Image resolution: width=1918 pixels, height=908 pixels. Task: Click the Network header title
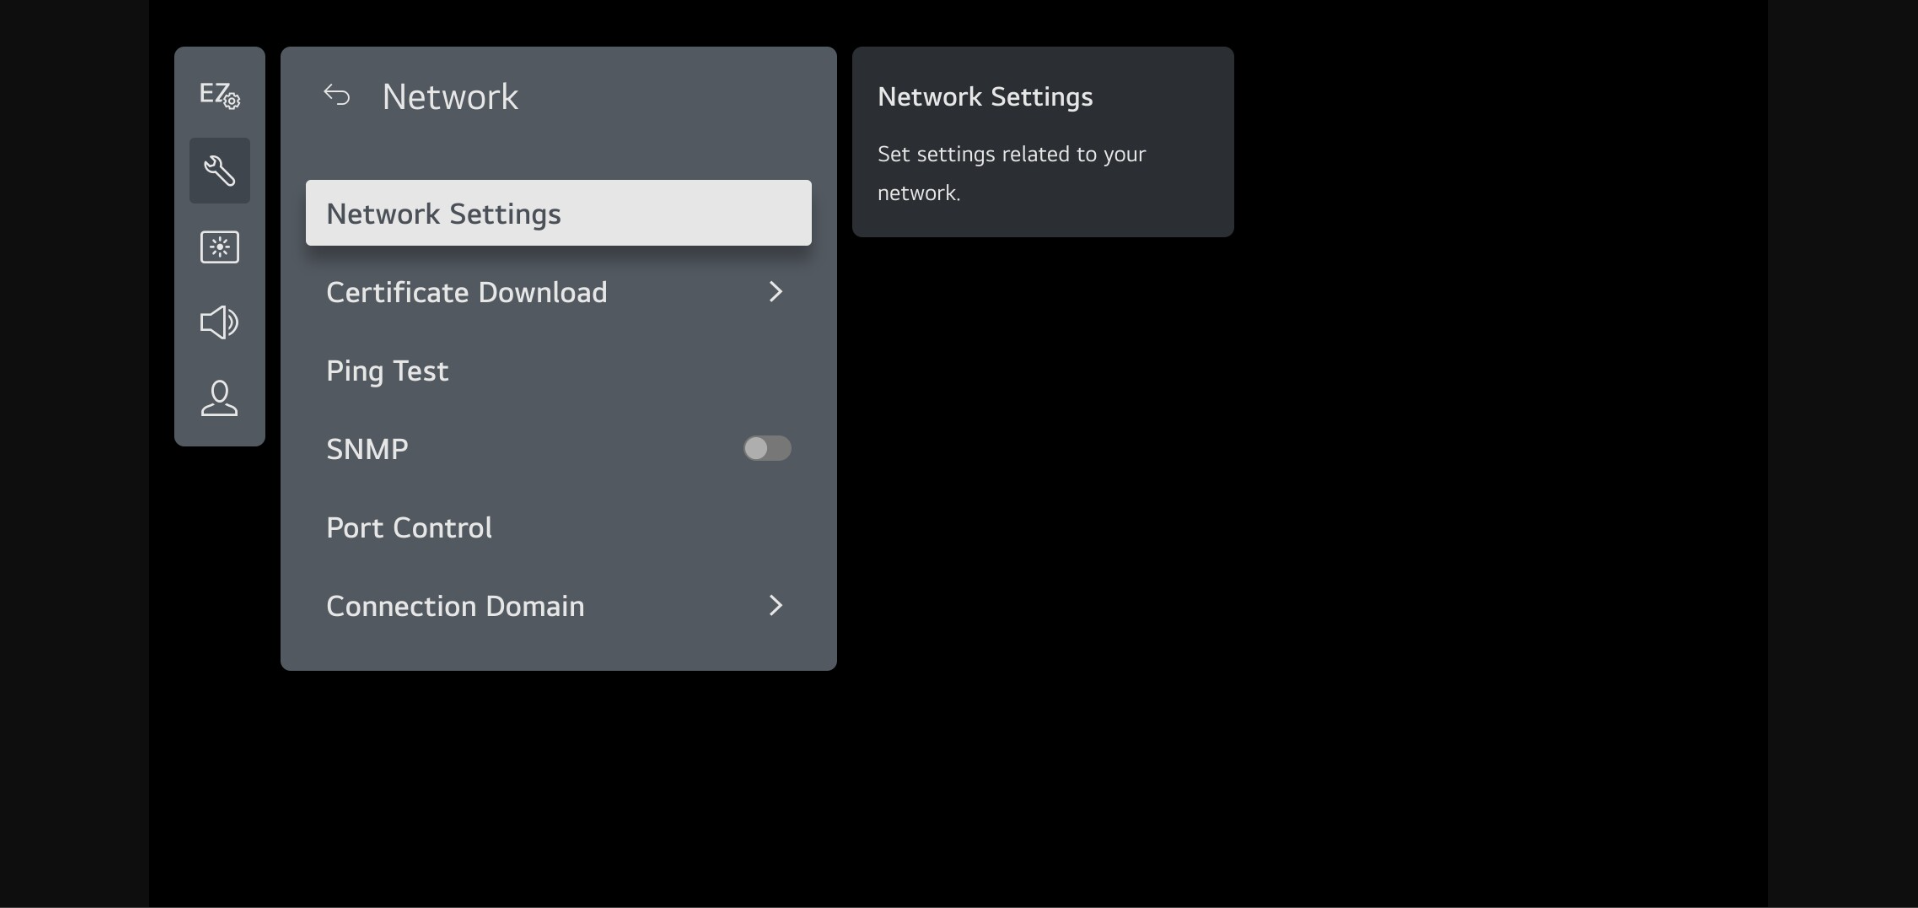(450, 97)
